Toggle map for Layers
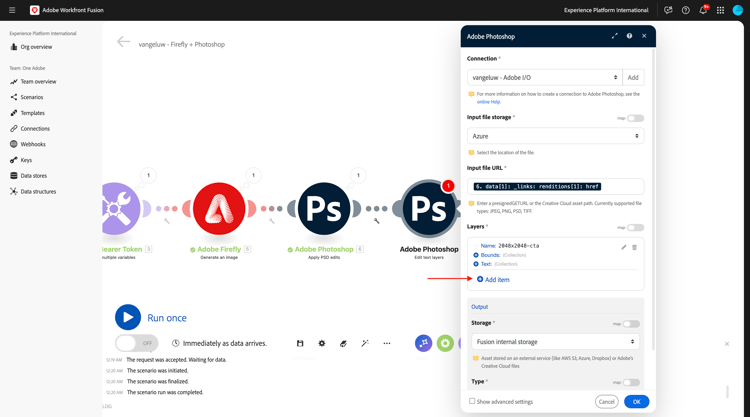 635,228
